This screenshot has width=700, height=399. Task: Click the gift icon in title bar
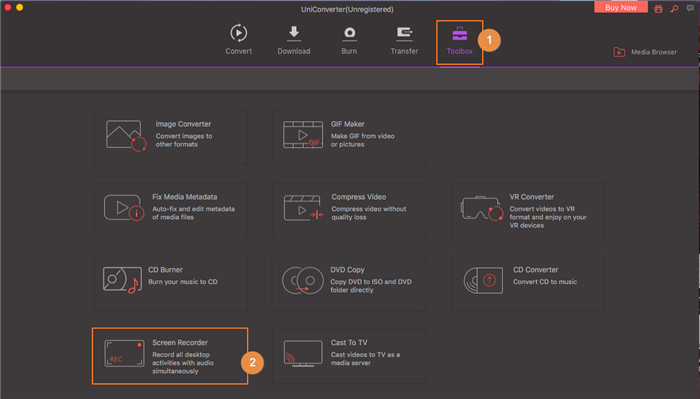(658, 8)
